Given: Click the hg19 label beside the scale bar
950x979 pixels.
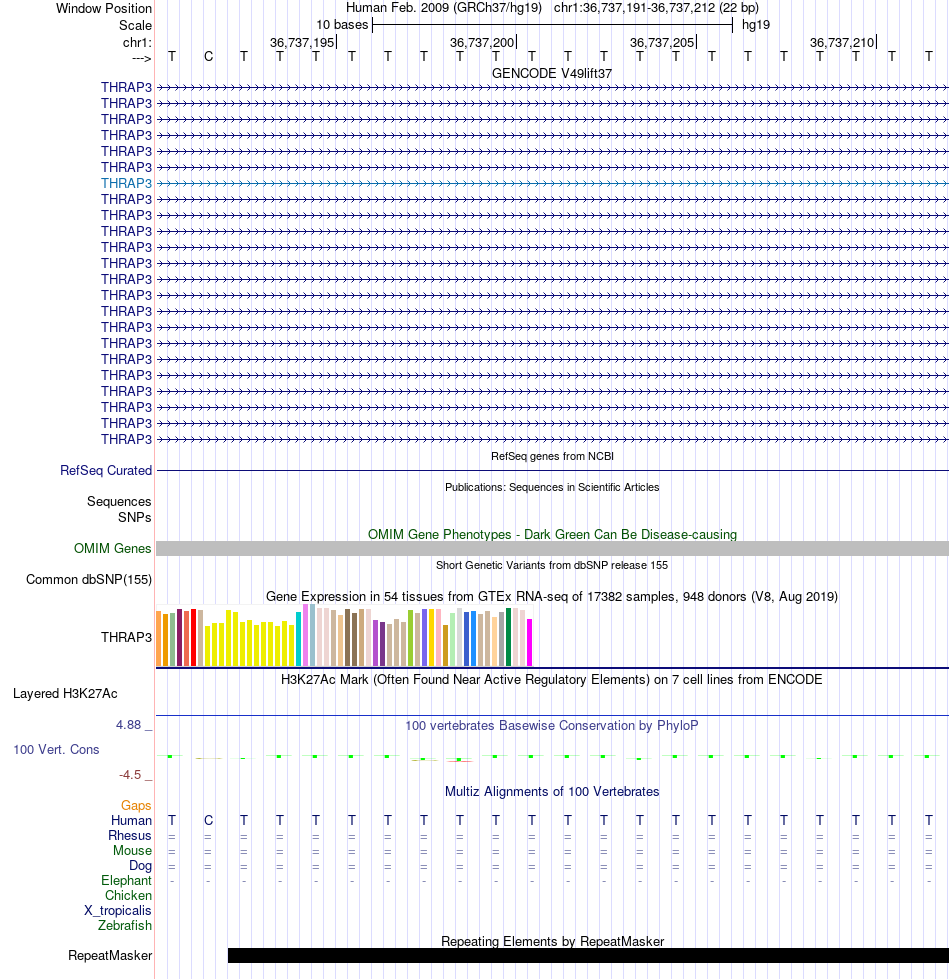Looking at the screenshot, I should [x=756, y=25].
